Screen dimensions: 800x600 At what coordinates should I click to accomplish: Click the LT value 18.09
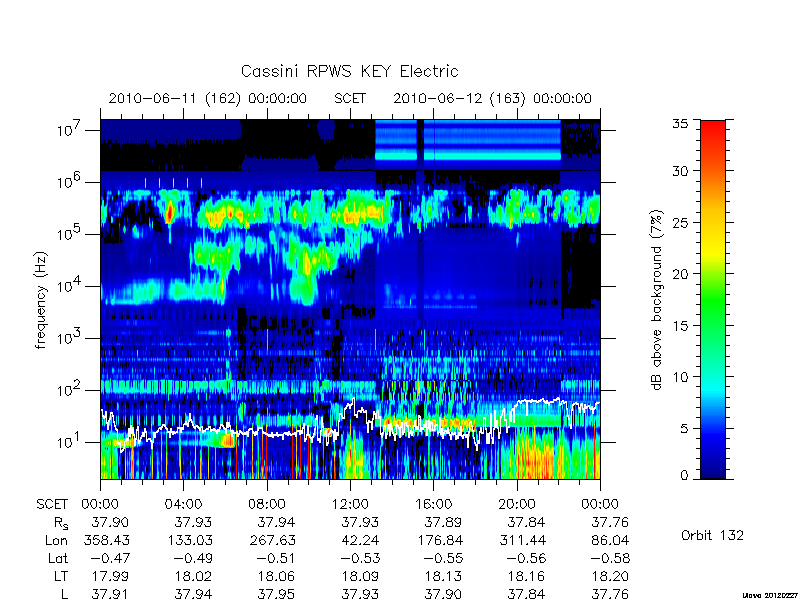click(360, 576)
